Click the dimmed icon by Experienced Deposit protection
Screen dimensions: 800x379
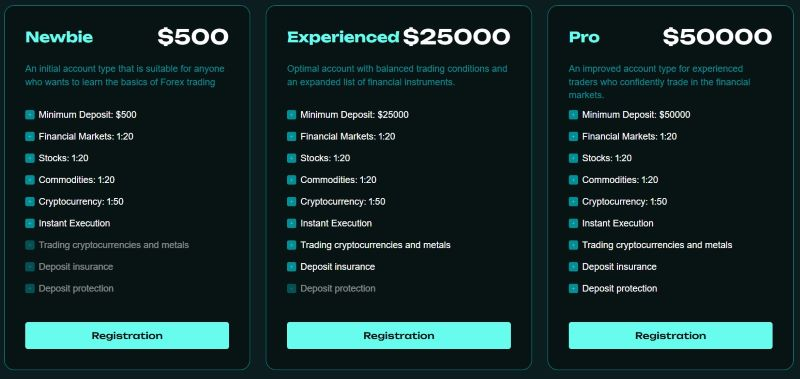(x=291, y=289)
